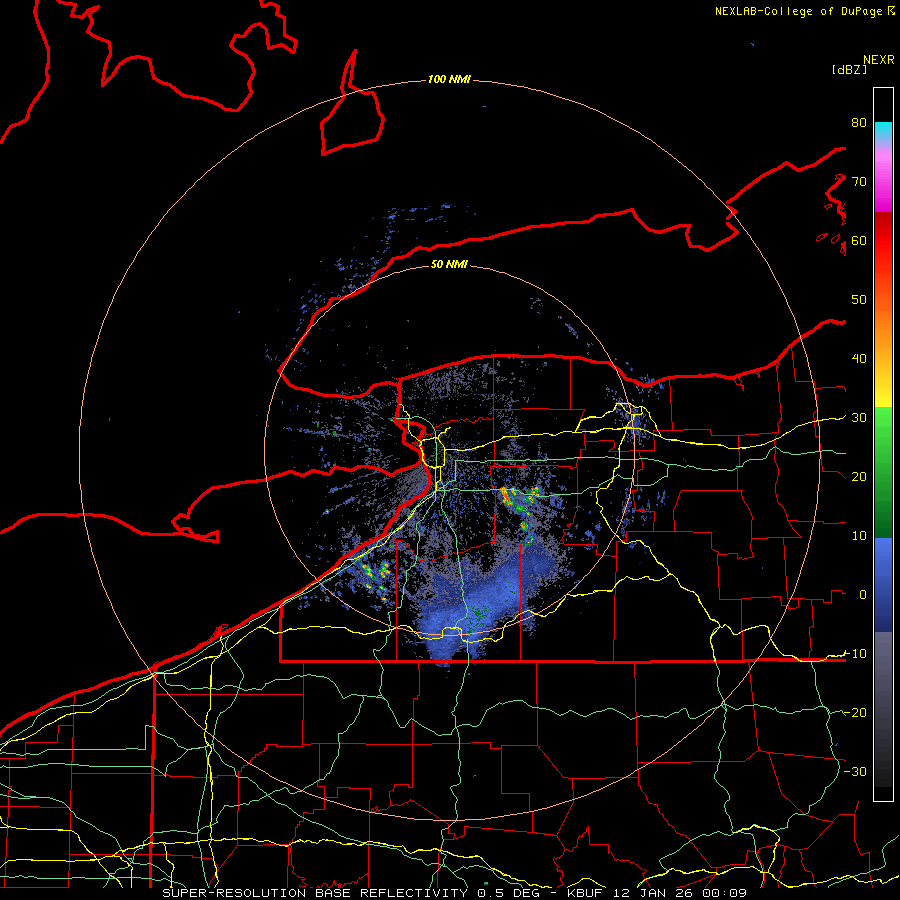Image resolution: width=900 pixels, height=900 pixels.
Task: Click the 0 dBZ scale value
Action: tap(863, 595)
